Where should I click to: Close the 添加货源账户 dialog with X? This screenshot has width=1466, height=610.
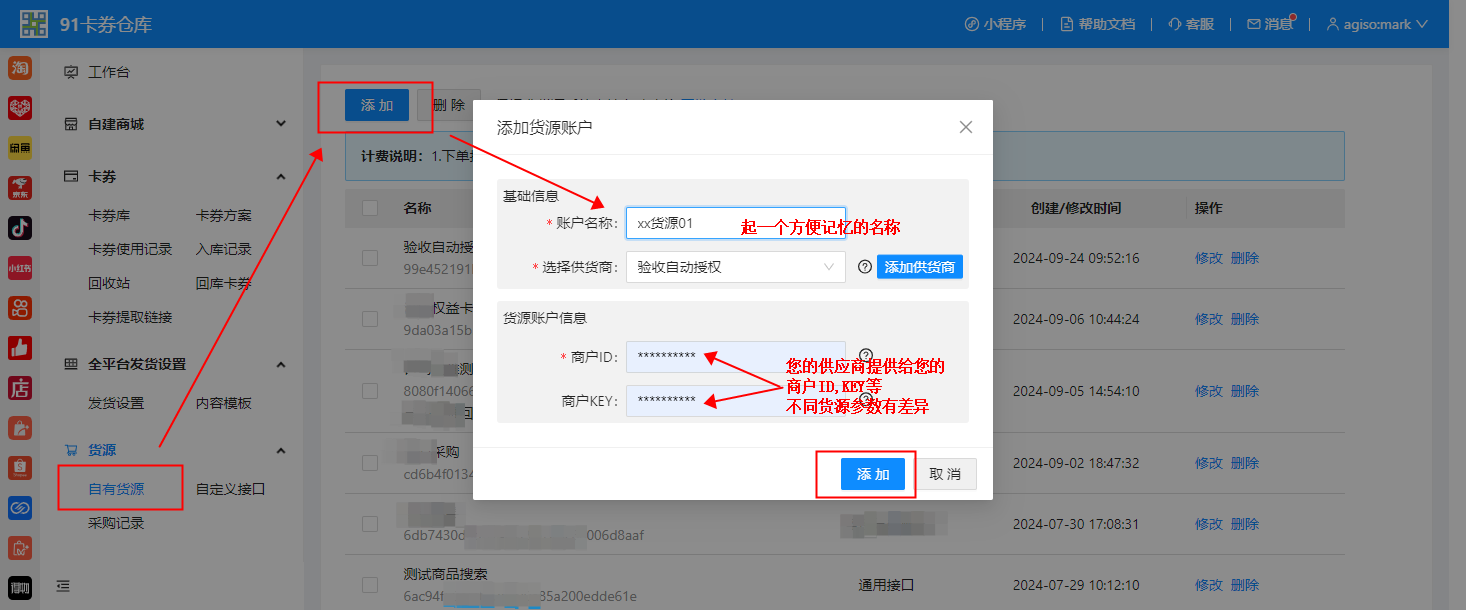pyautogui.click(x=965, y=127)
